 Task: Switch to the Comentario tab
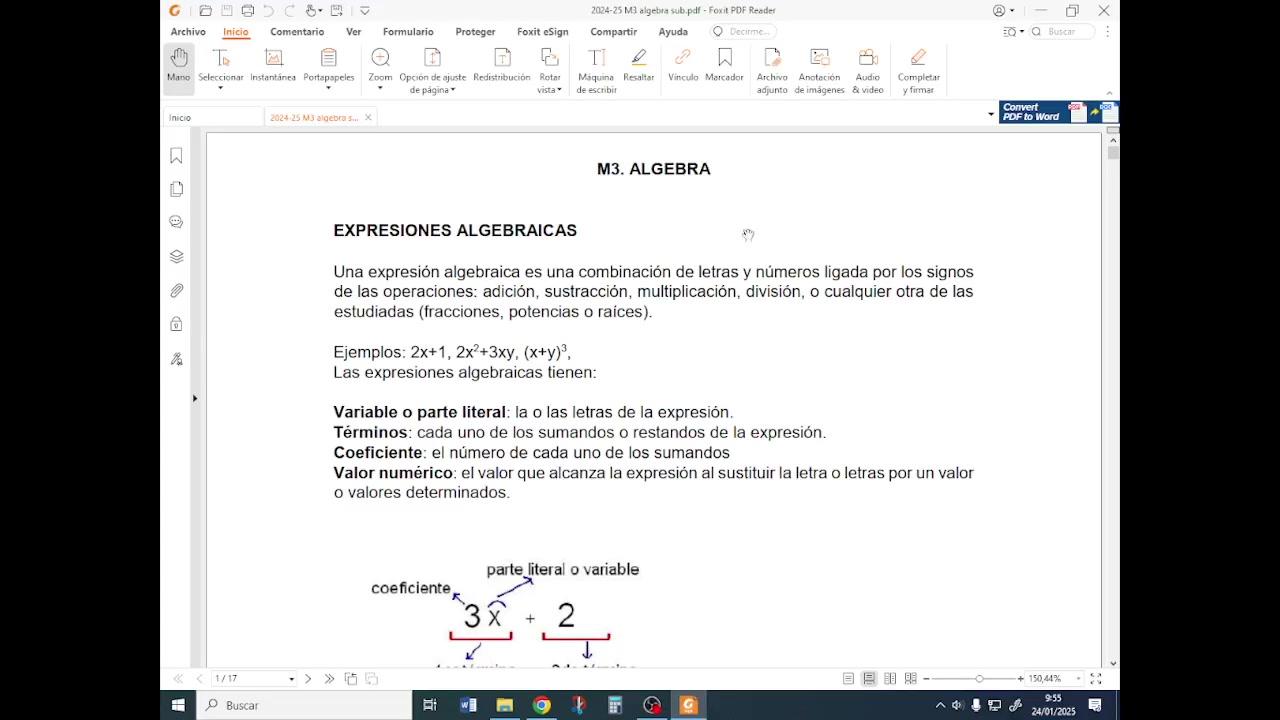[297, 32]
